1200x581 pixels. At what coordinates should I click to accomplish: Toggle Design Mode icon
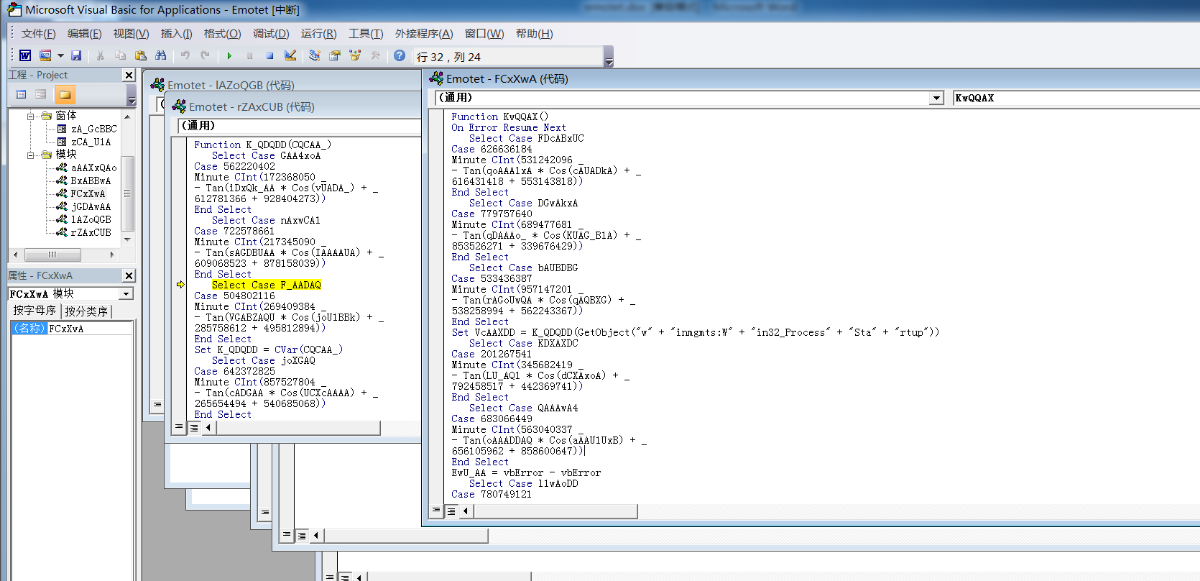[x=290, y=56]
